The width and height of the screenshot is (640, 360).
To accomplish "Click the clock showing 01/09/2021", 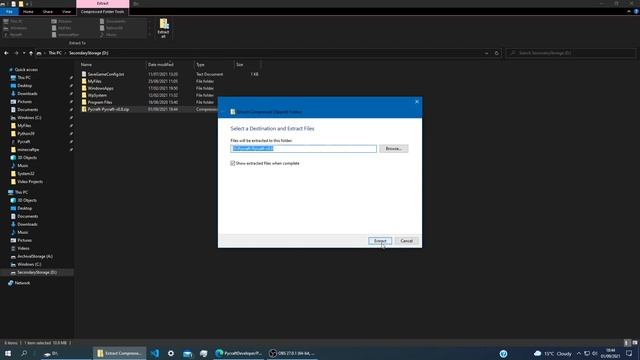I will (610, 353).
